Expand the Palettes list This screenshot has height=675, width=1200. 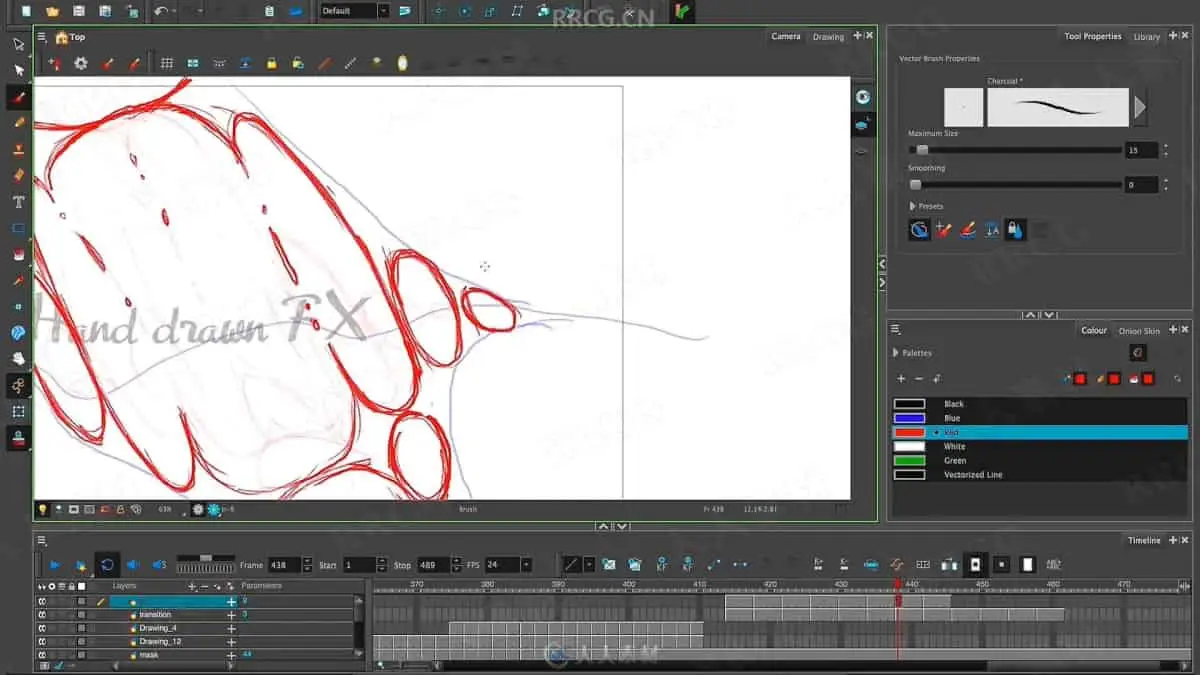pyautogui.click(x=895, y=353)
